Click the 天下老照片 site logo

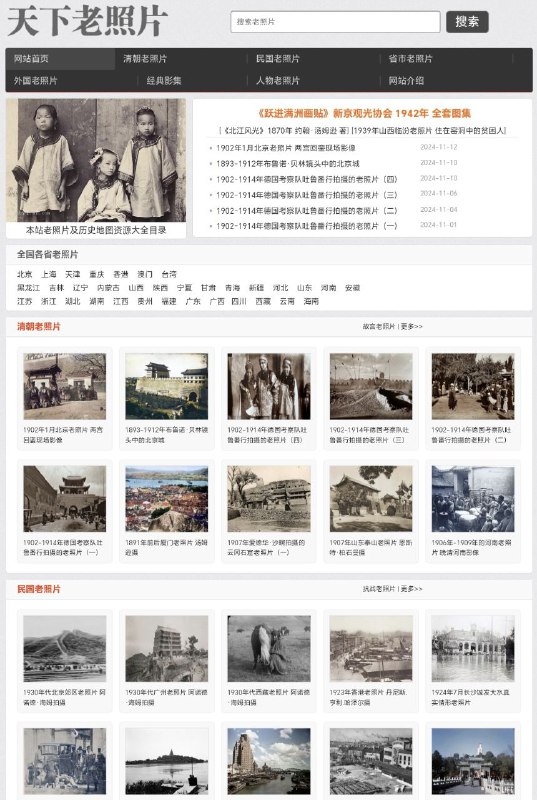(x=87, y=22)
